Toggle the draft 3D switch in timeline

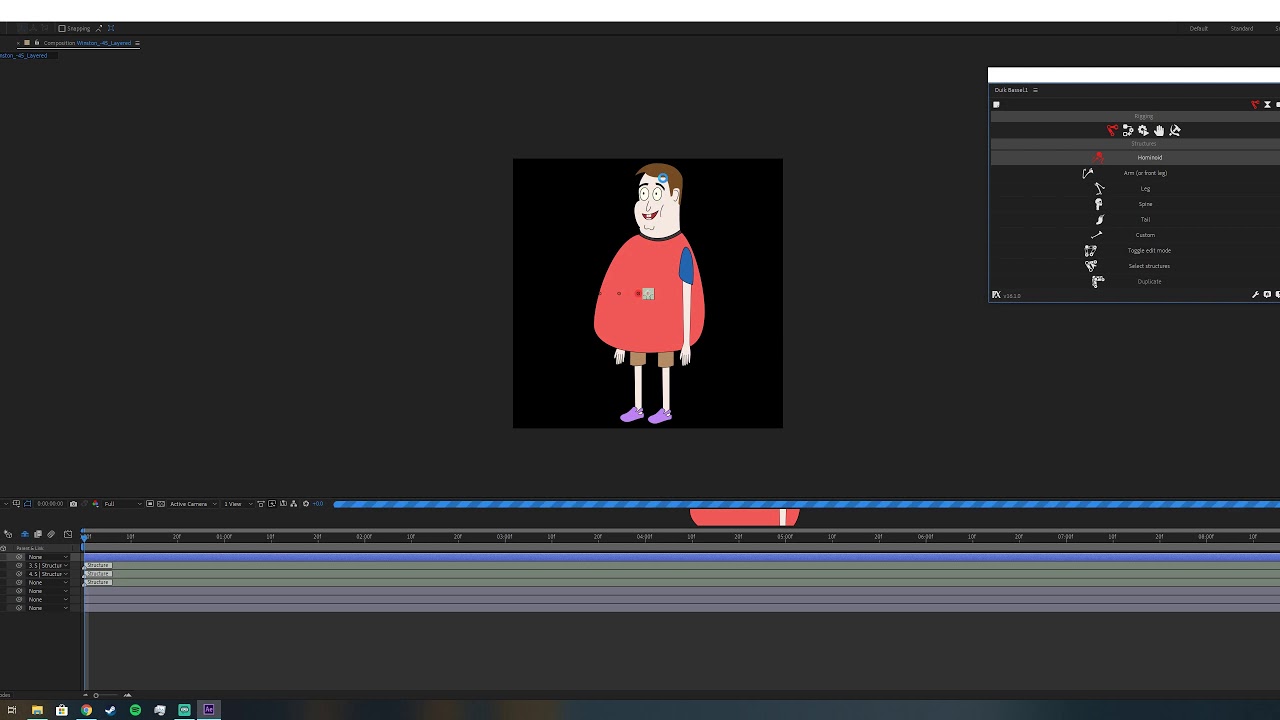8,534
